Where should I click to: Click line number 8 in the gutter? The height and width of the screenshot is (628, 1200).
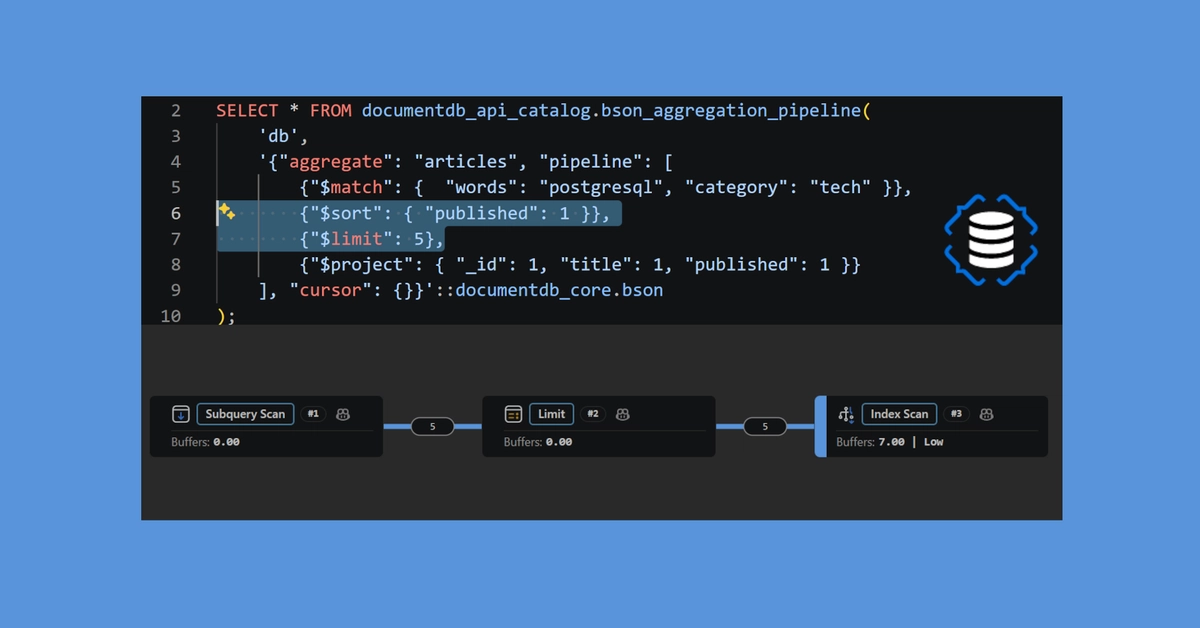pos(176,264)
